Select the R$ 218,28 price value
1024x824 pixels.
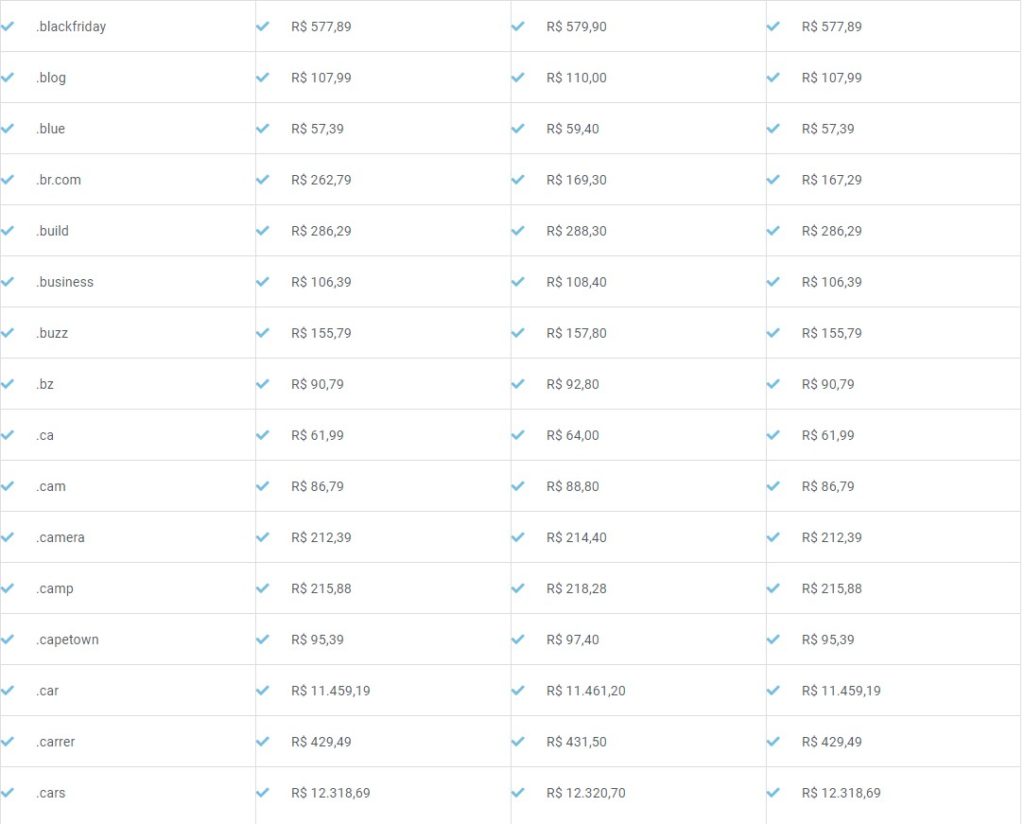point(576,589)
